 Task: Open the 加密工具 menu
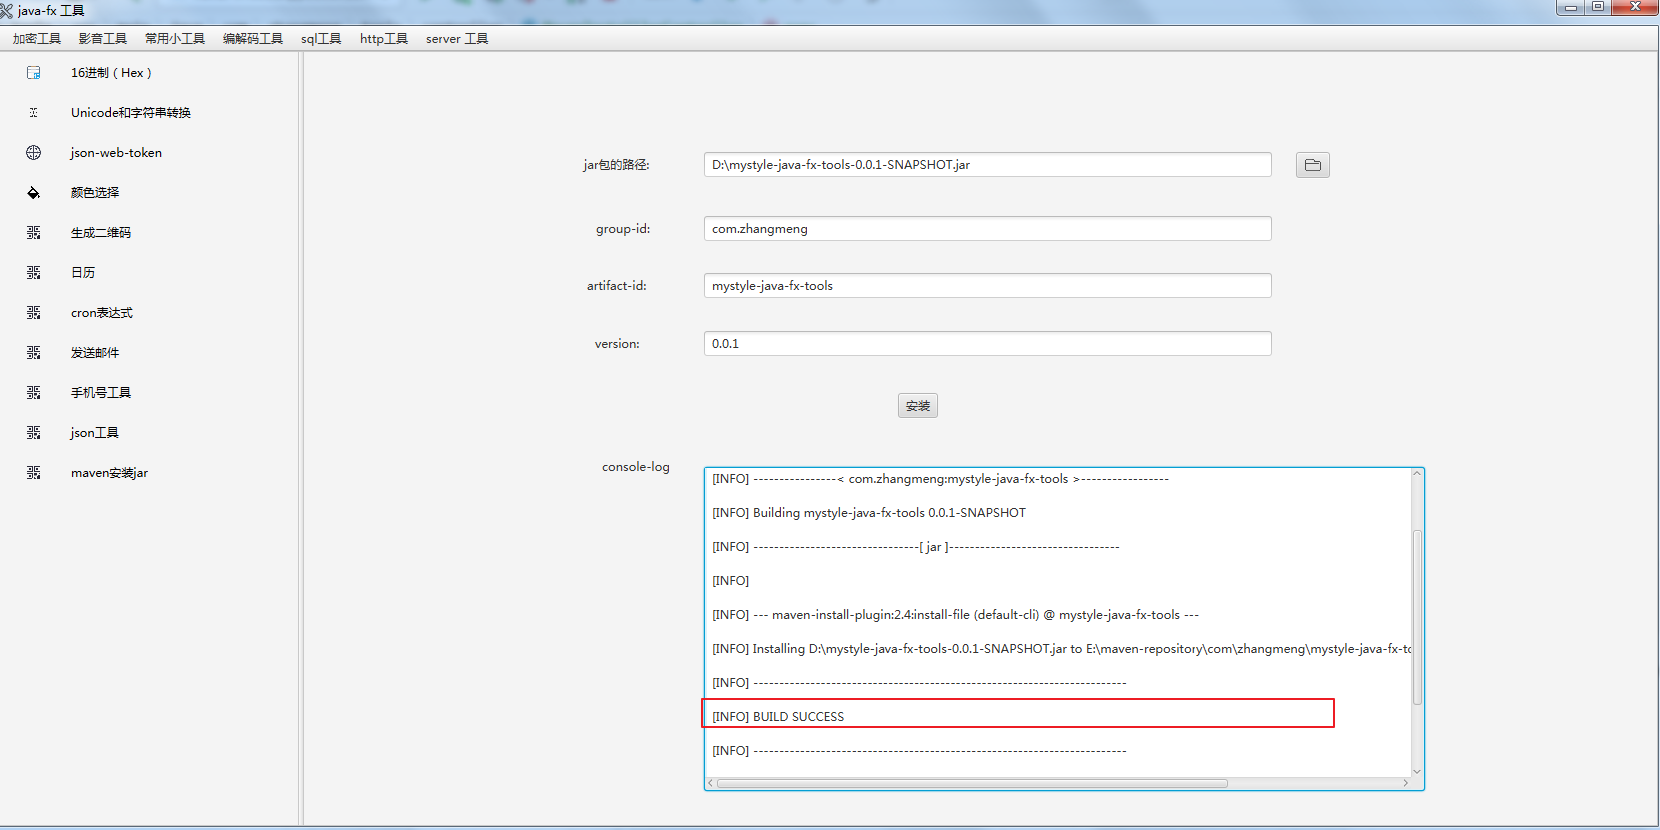point(37,39)
